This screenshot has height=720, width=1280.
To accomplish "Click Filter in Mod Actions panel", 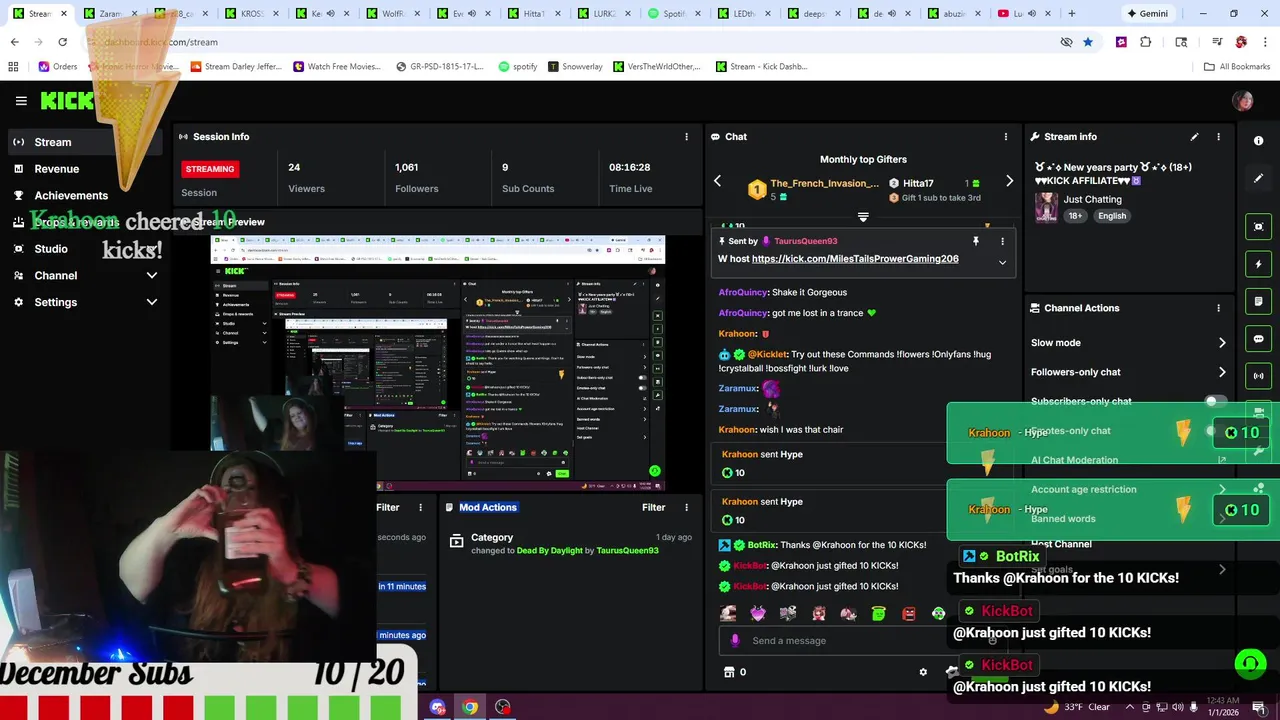I will 653,508.
